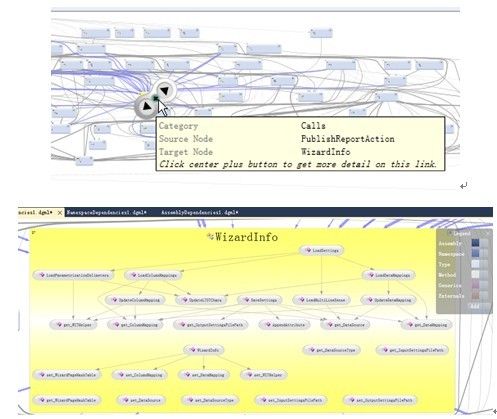Click the PublishReportAction value in the tooltip

348,139
